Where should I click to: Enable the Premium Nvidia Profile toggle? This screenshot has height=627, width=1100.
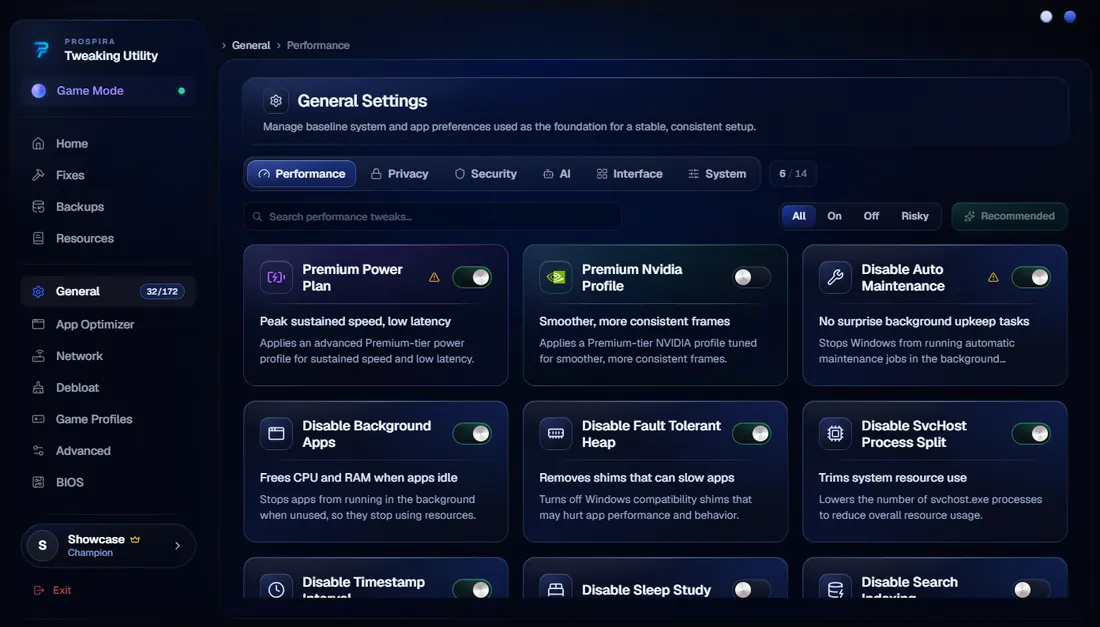coord(751,277)
